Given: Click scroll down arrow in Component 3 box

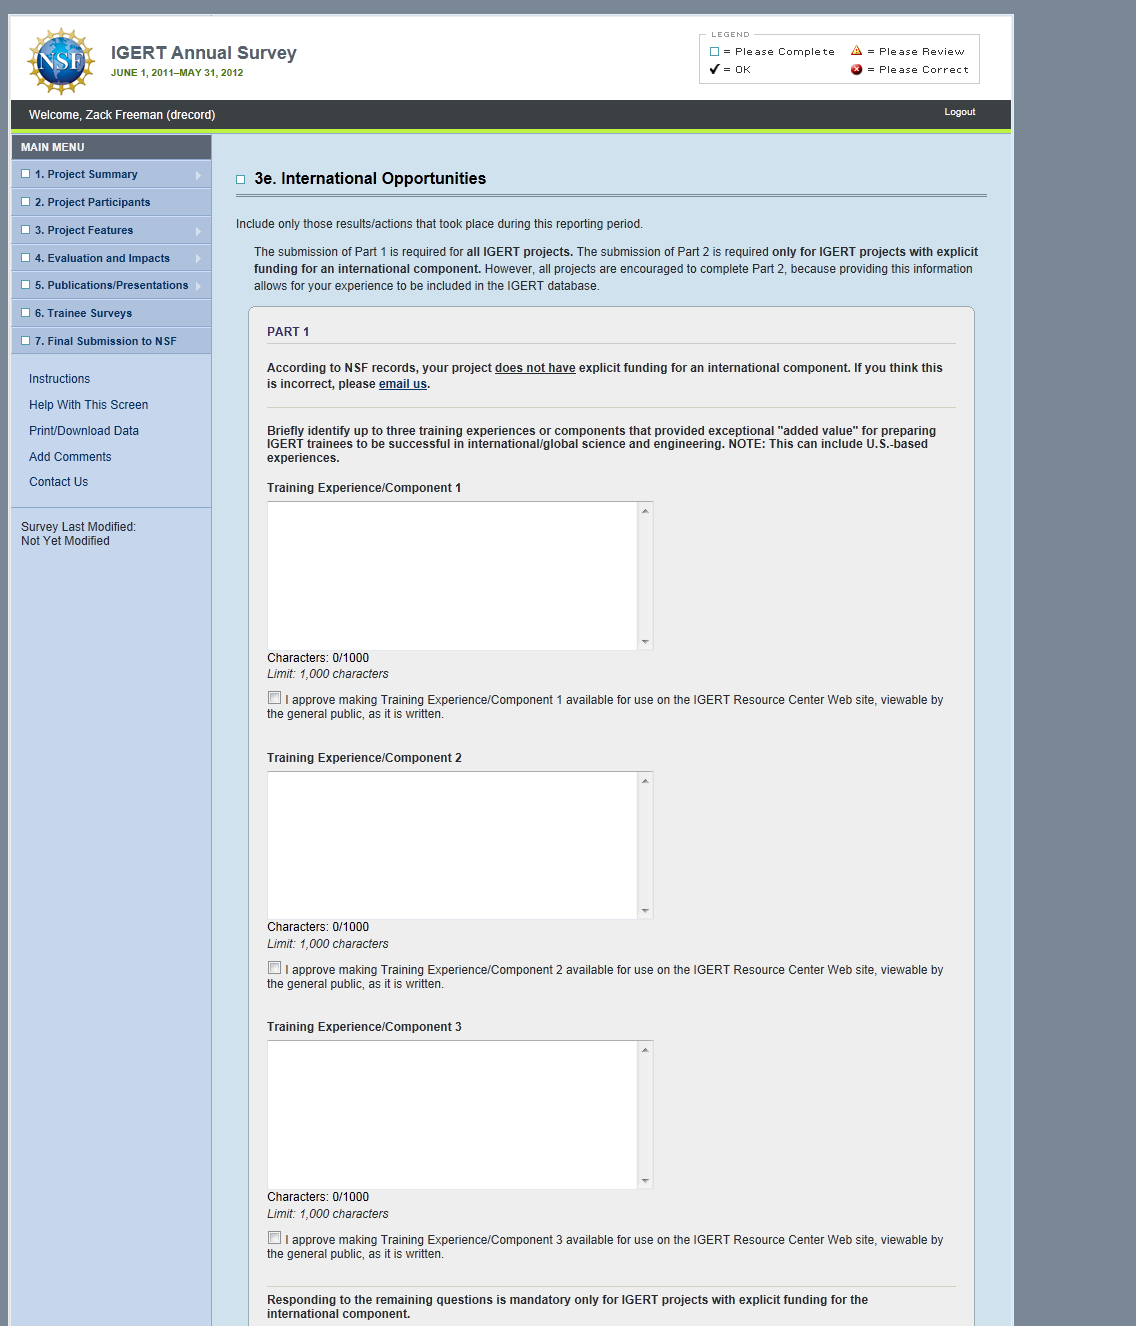Looking at the screenshot, I should (645, 1180).
